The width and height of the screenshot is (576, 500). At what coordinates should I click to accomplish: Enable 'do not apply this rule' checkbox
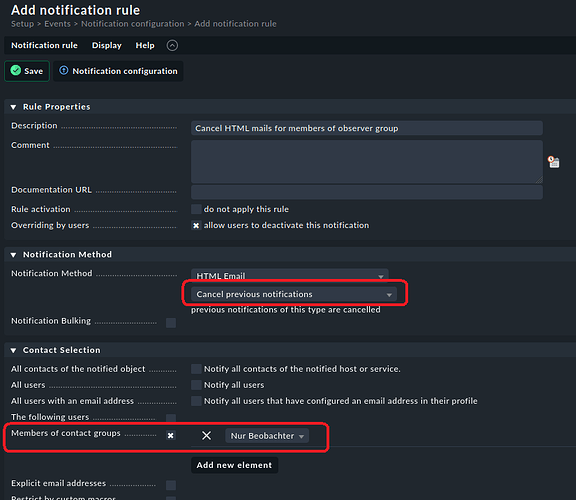tap(196, 209)
